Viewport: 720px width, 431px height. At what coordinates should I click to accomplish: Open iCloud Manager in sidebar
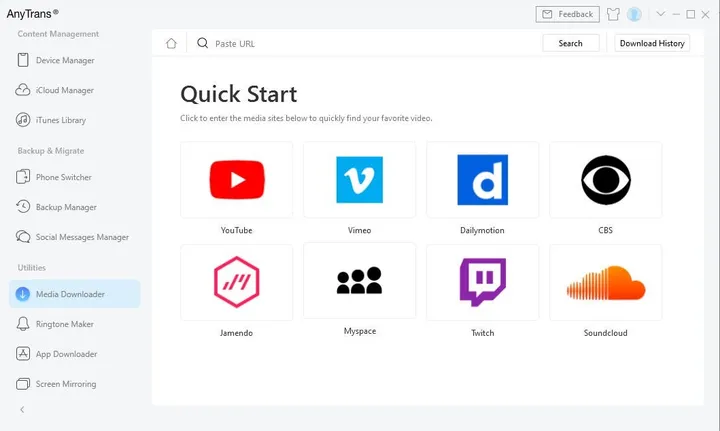(x=74, y=90)
